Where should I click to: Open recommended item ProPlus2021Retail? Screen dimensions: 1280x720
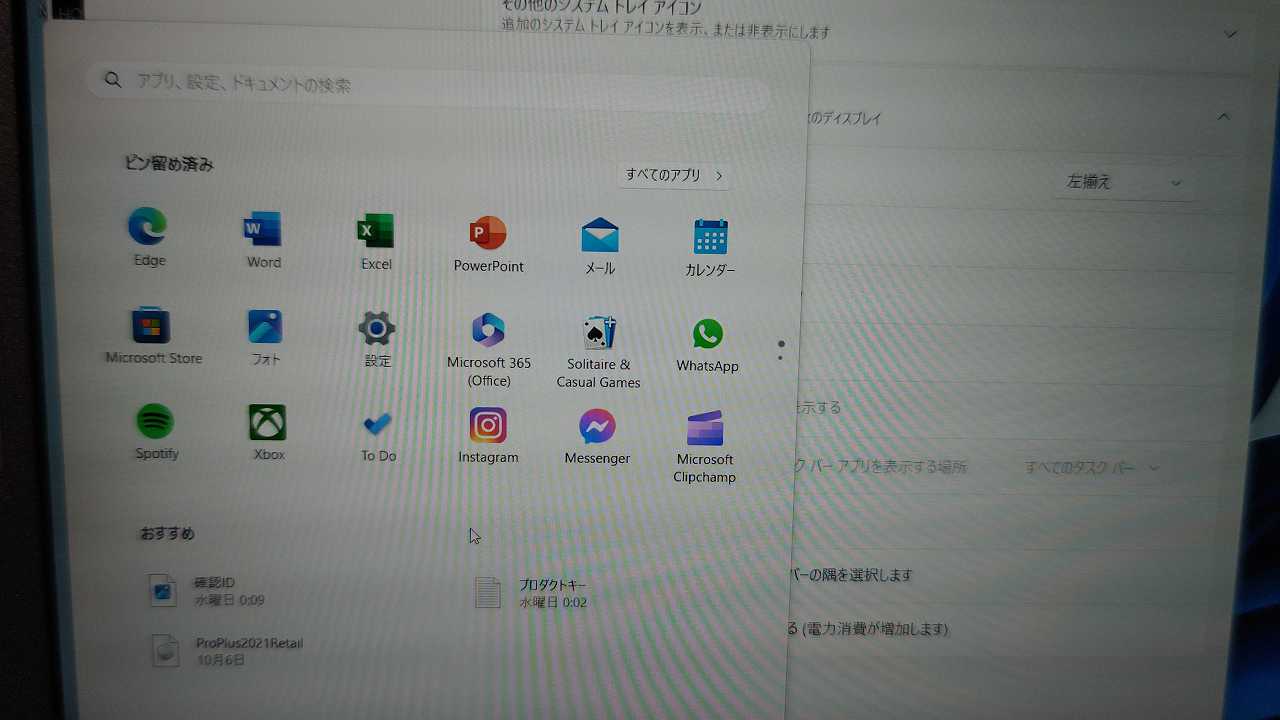click(x=227, y=651)
